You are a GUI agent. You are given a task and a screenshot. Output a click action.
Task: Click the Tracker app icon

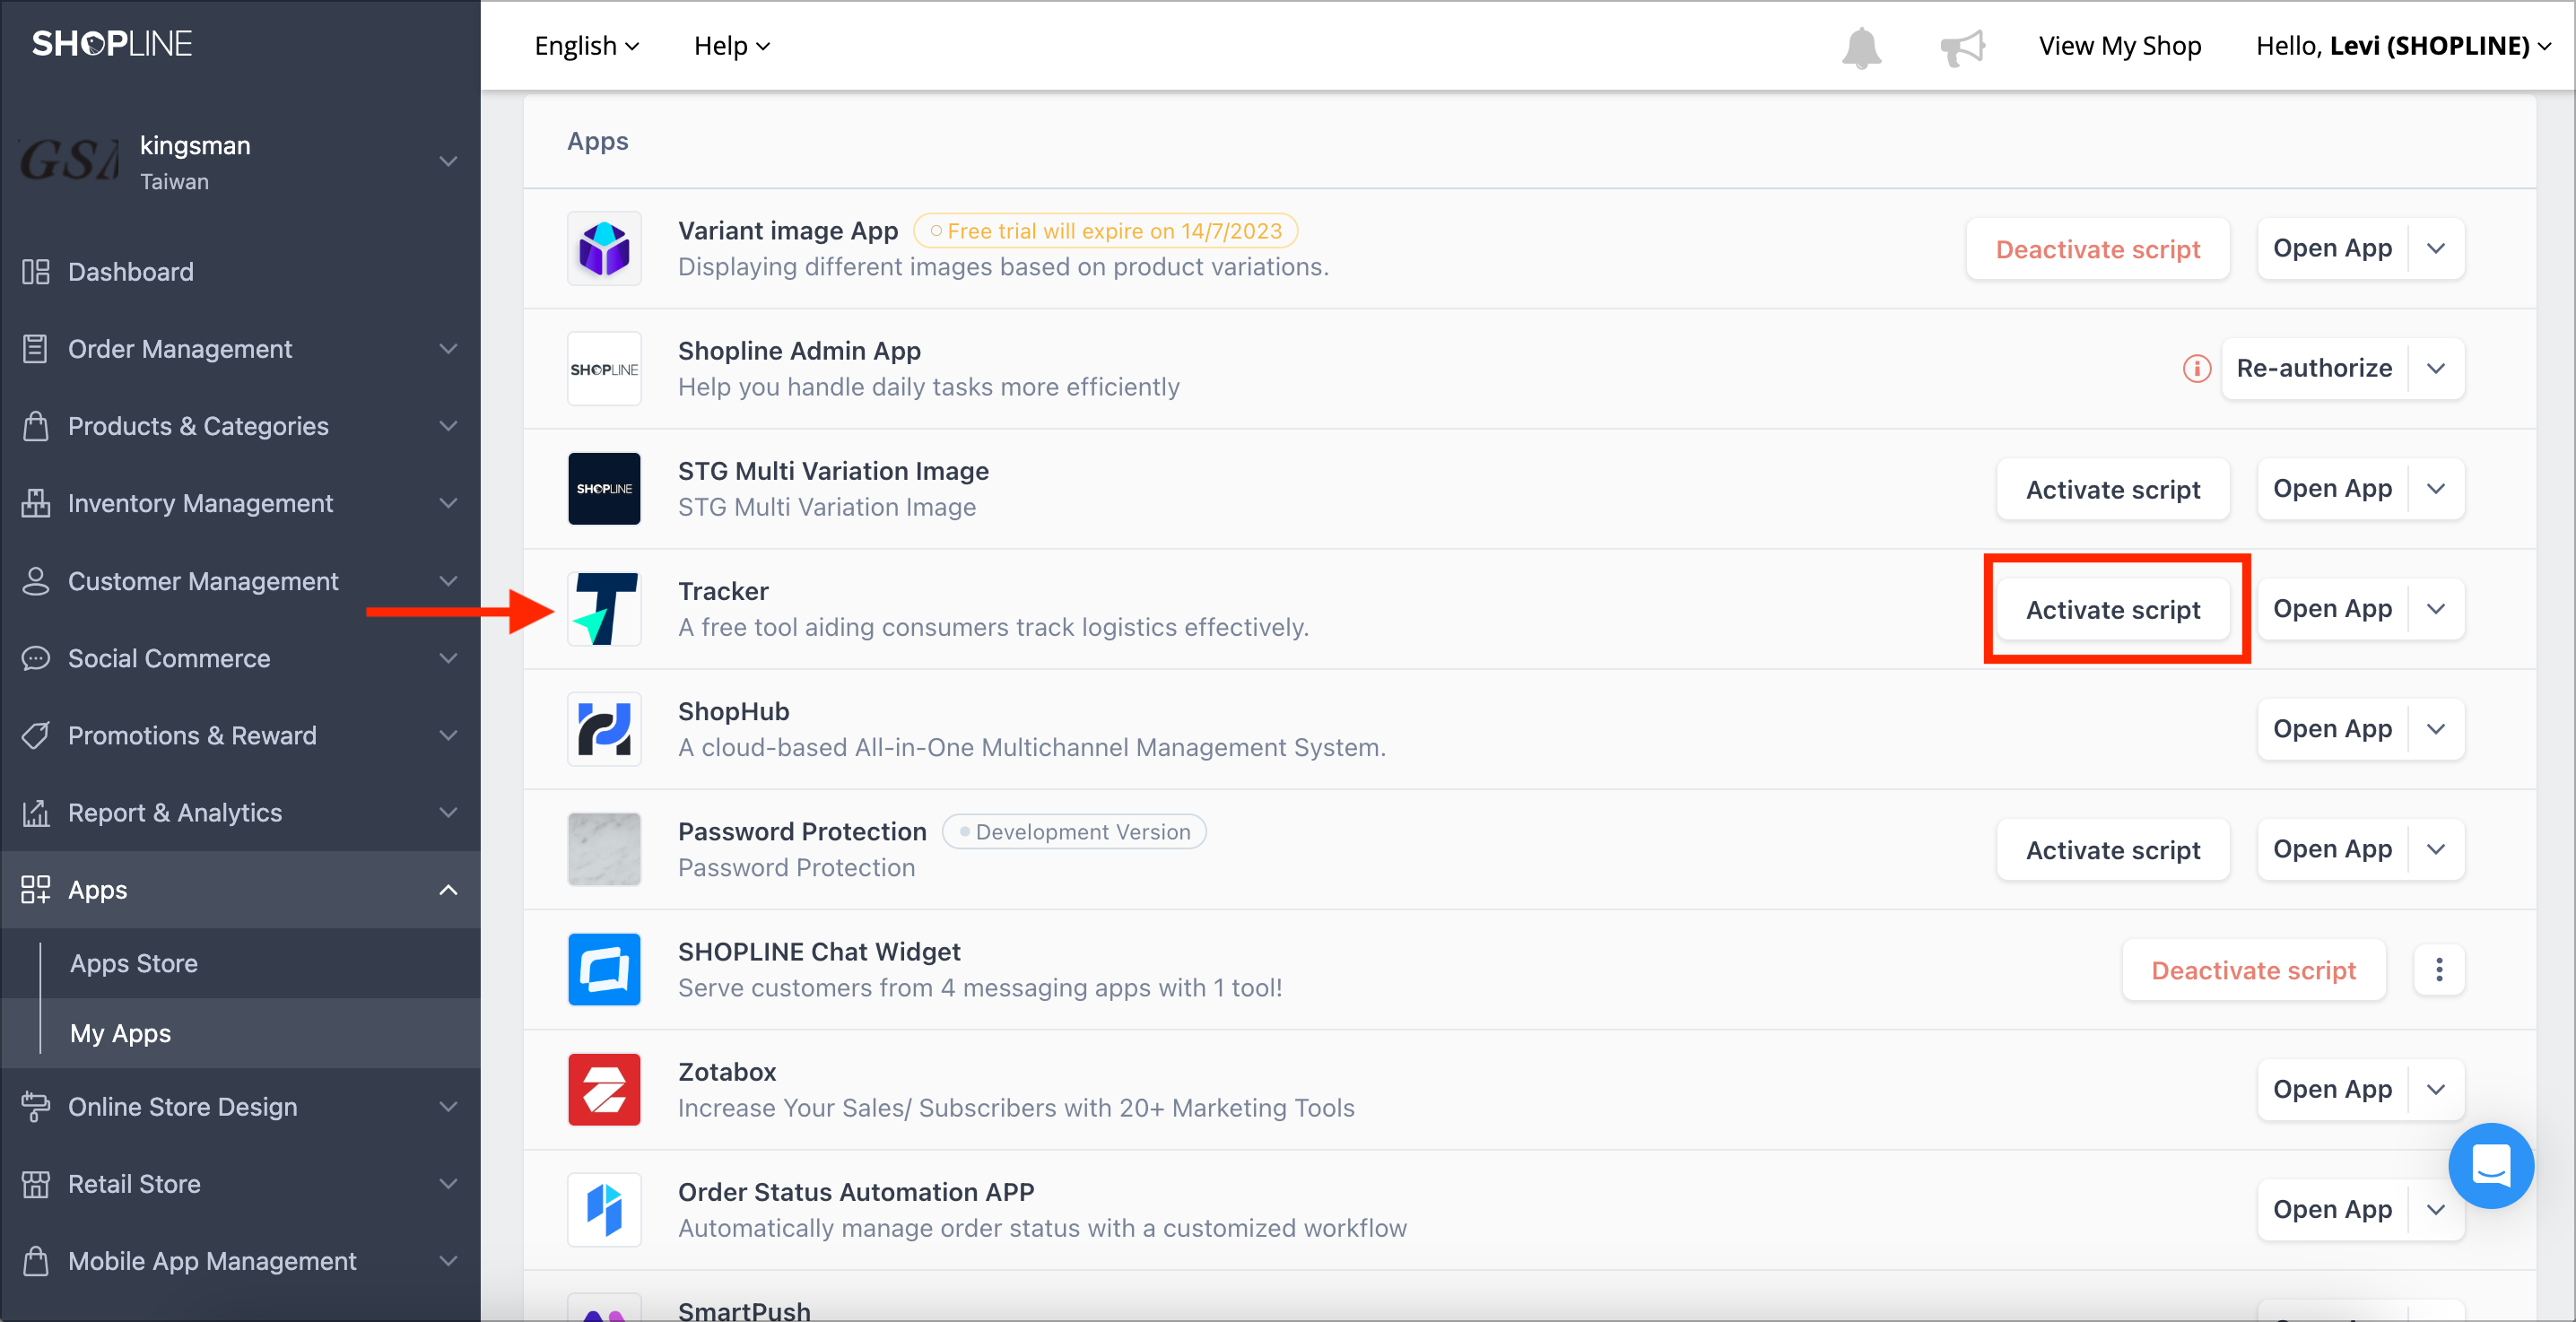(604, 608)
